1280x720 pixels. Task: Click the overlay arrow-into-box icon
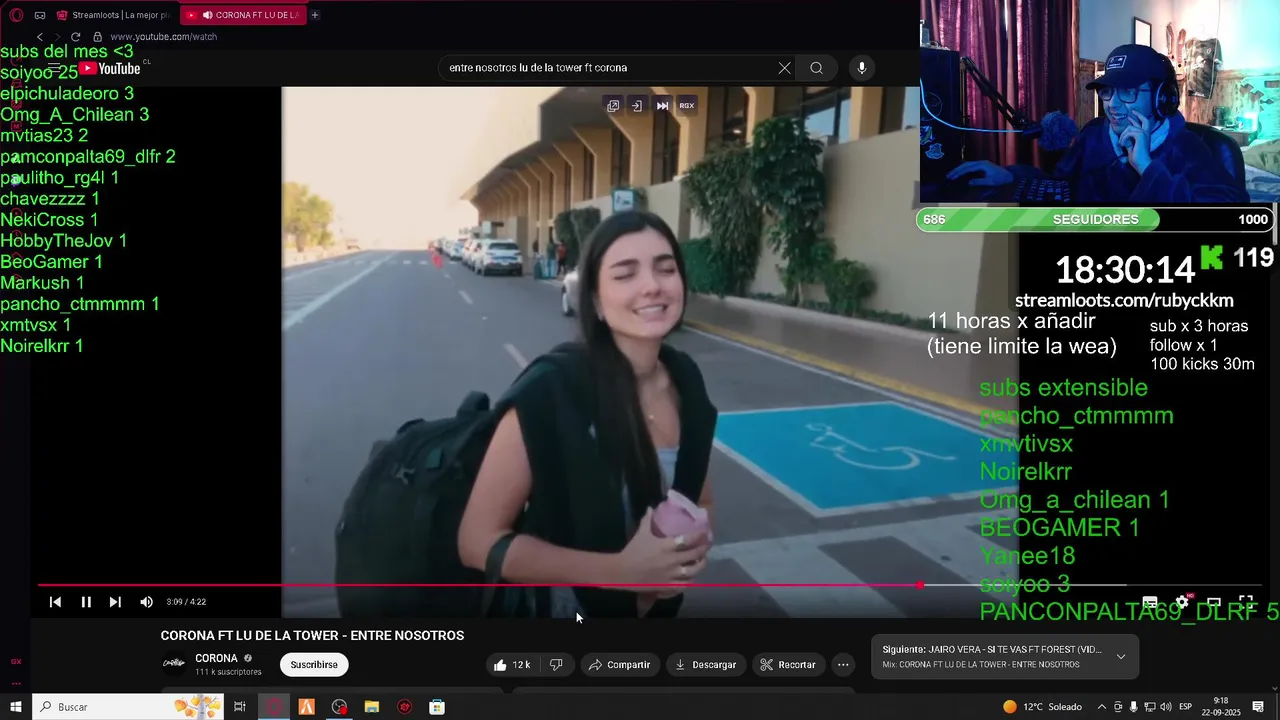tap(637, 105)
